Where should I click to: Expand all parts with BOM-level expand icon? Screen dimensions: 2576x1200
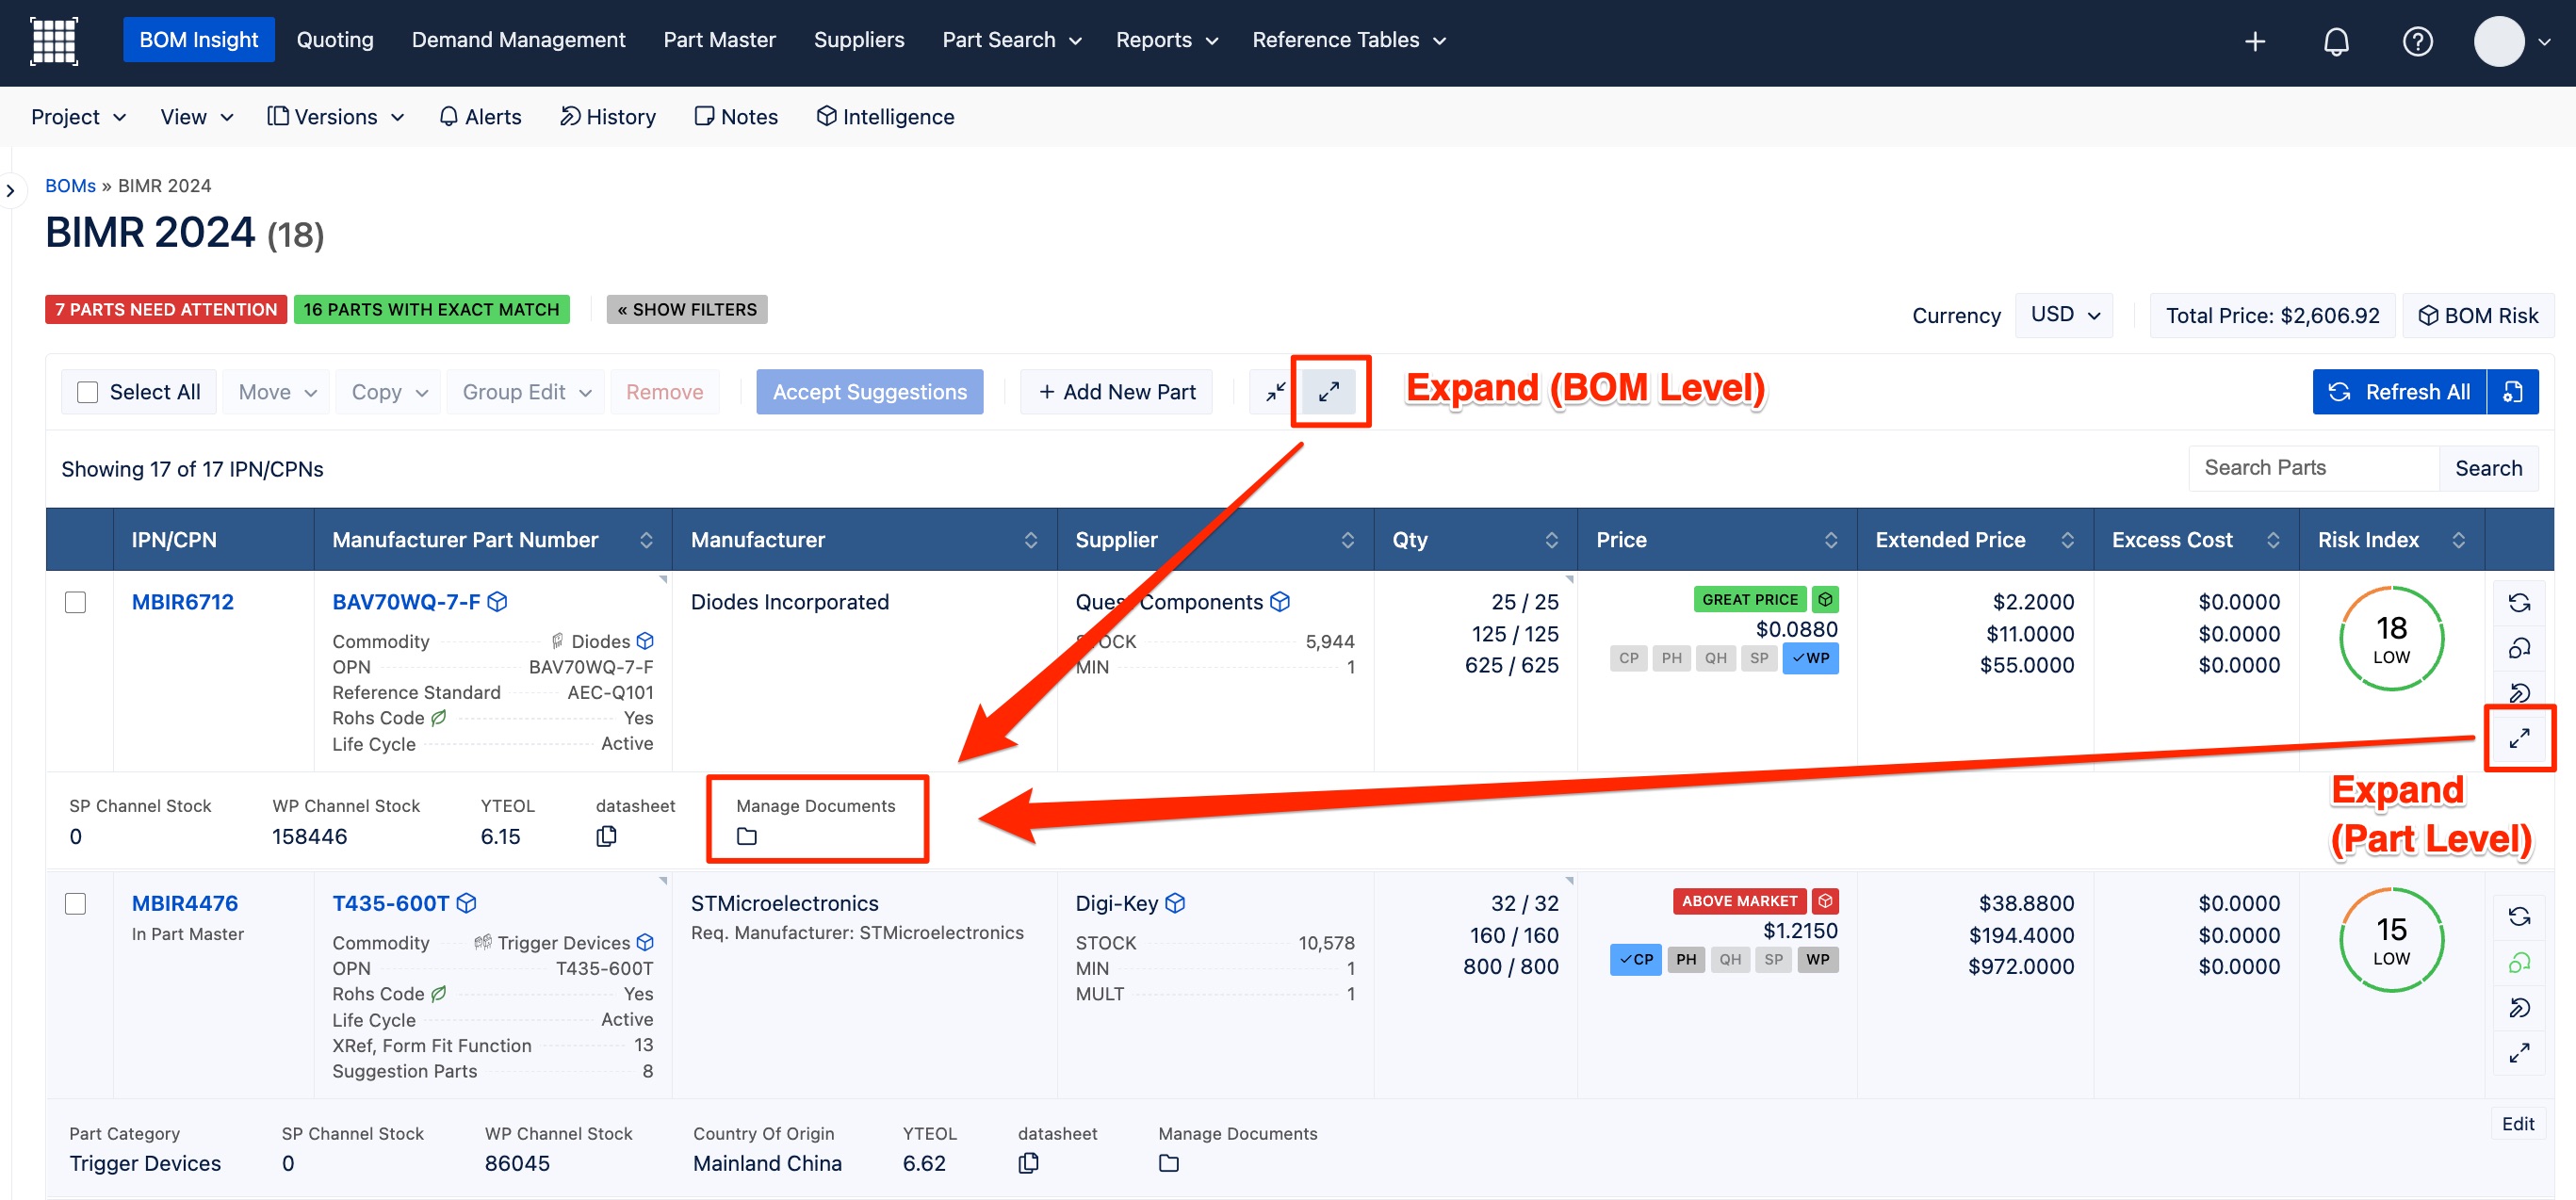coord(1329,392)
